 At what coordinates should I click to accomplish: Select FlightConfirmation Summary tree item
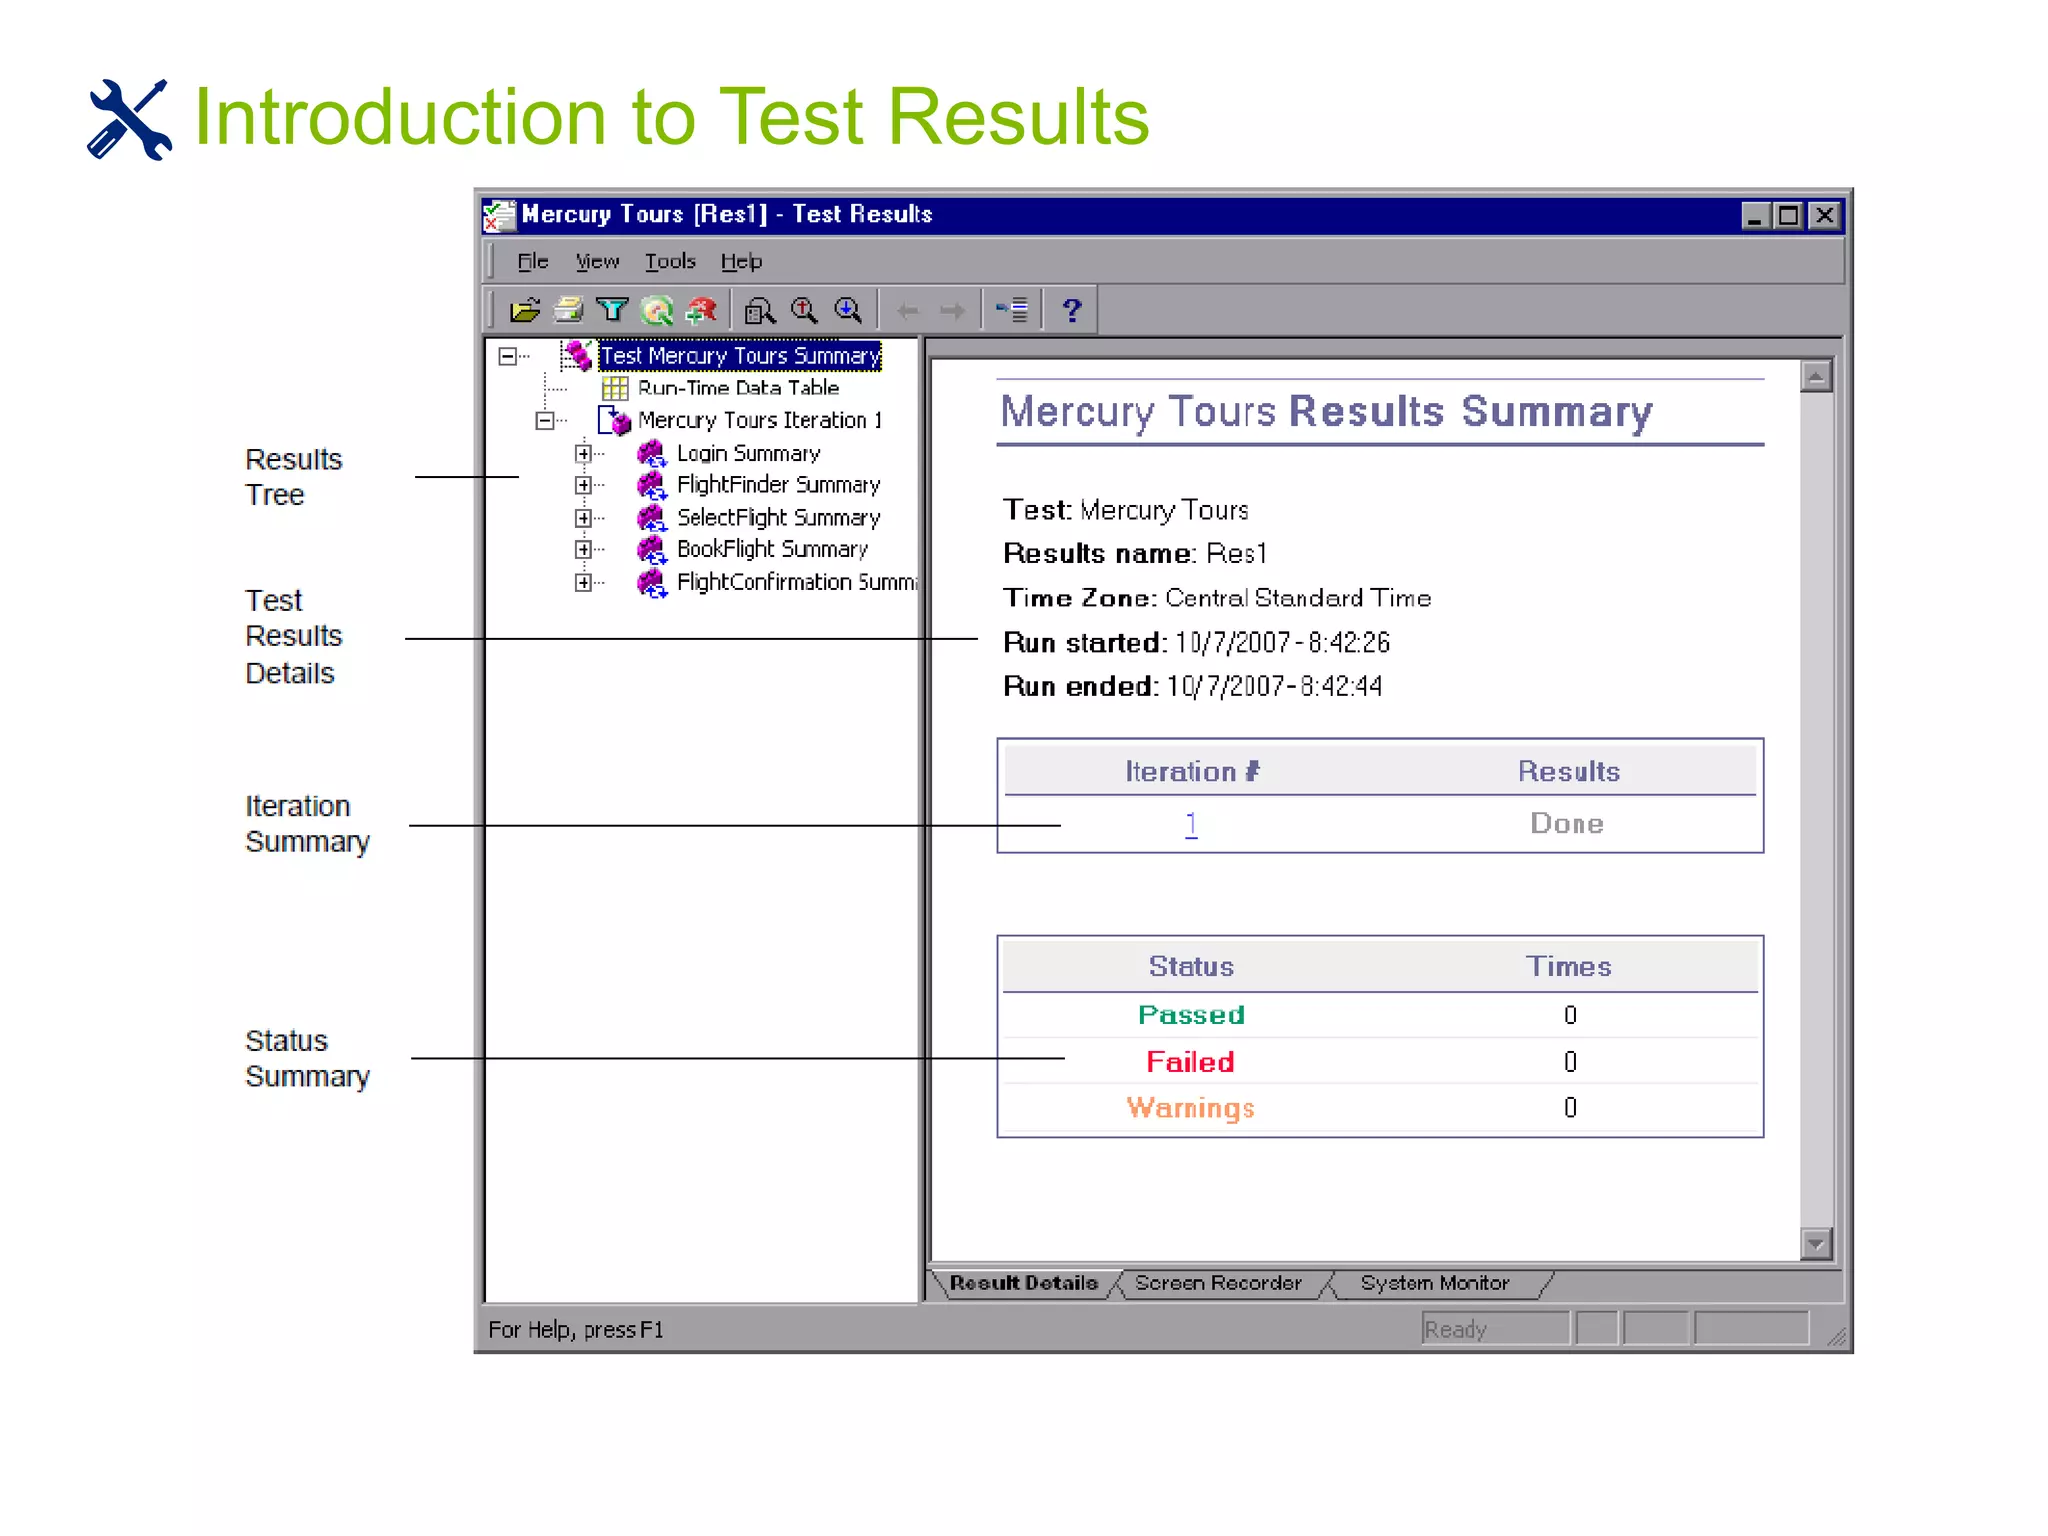click(x=796, y=582)
